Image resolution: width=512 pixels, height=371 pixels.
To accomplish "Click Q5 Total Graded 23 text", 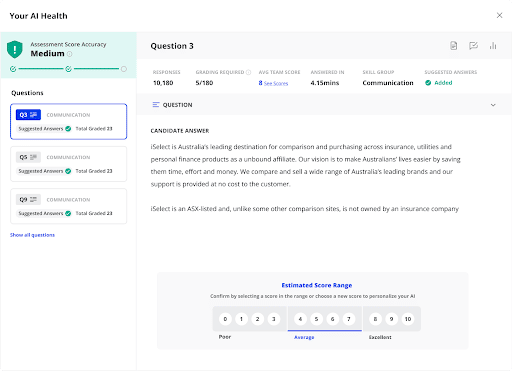I will 94,171.
